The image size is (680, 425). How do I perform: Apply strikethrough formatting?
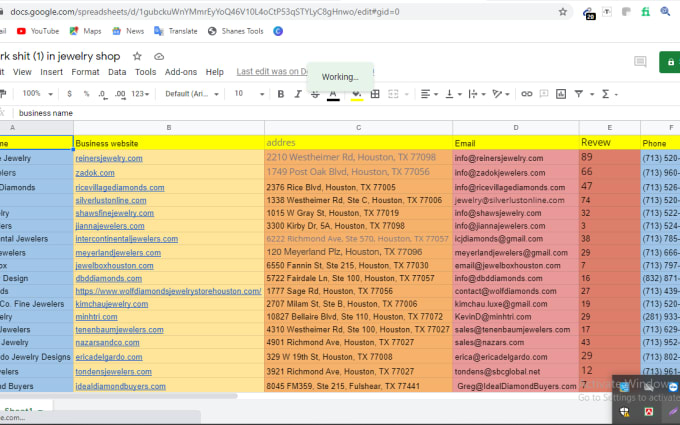pos(315,94)
